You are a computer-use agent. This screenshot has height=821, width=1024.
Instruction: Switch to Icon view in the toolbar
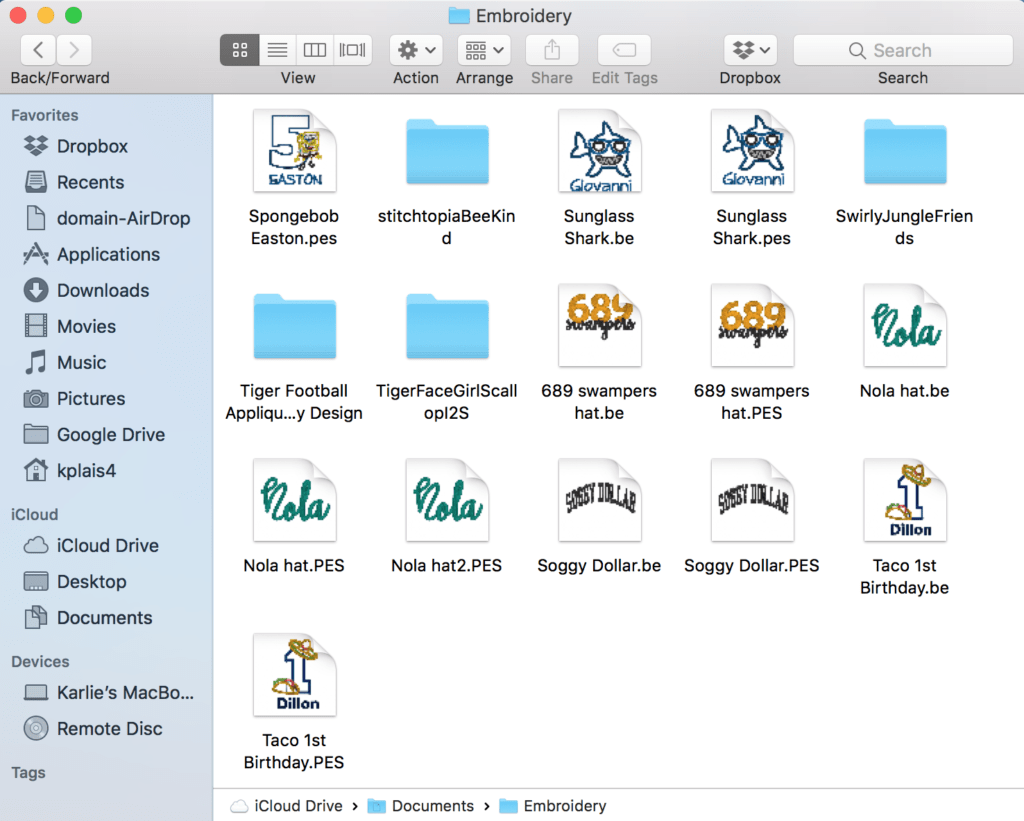[239, 50]
